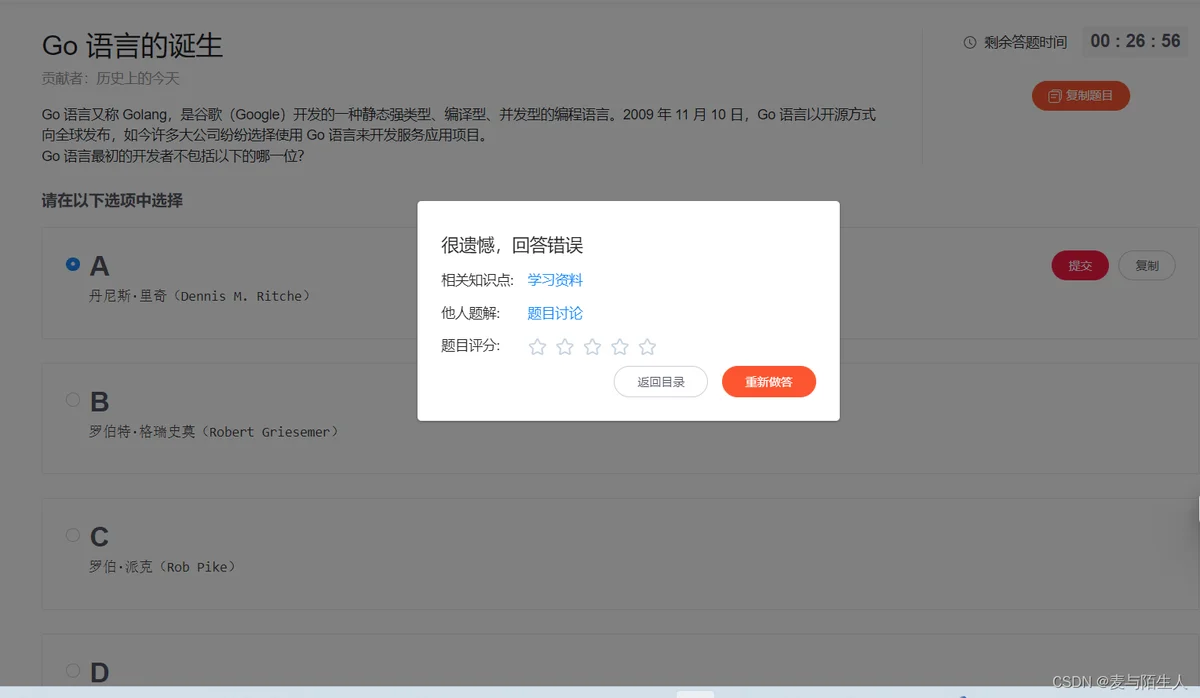Click the 返回目录 button
1200x698 pixels.
pyautogui.click(x=661, y=382)
